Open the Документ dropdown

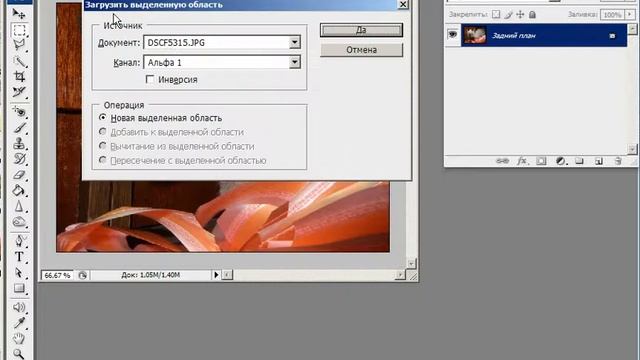(295, 42)
